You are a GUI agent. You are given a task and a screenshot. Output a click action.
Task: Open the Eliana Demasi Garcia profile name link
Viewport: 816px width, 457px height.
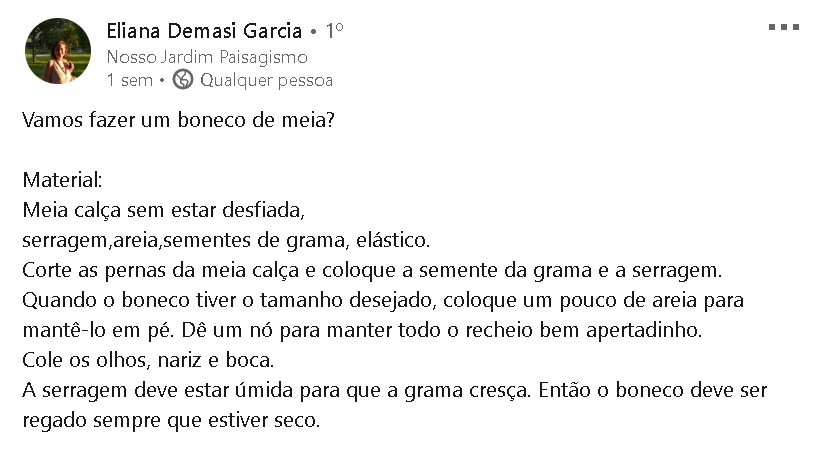click(x=204, y=31)
